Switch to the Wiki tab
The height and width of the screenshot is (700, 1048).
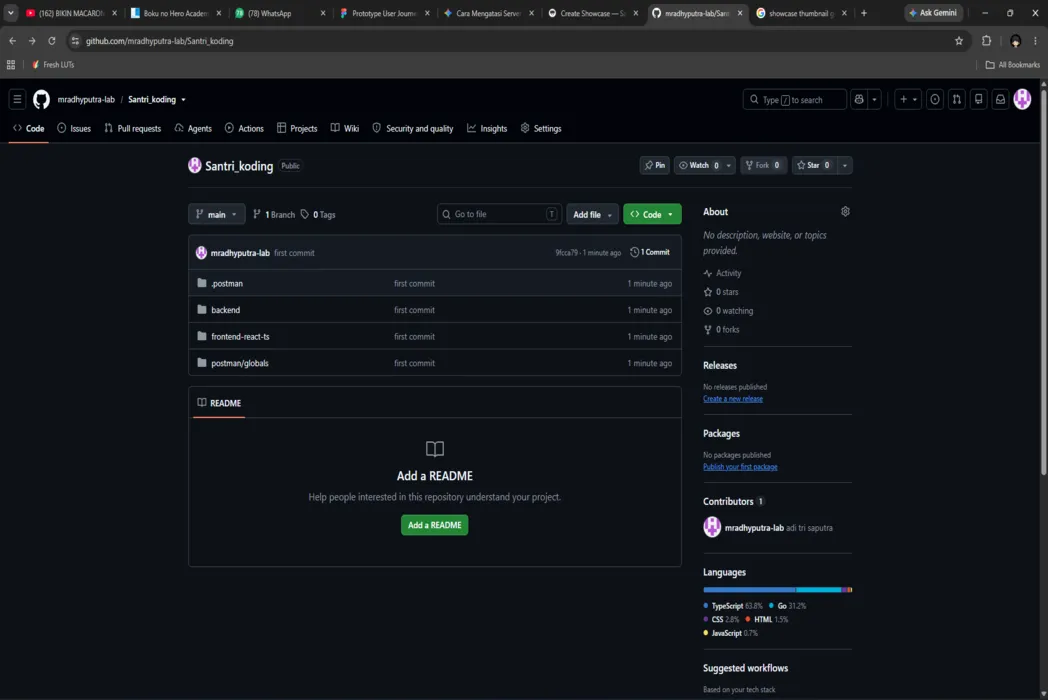click(345, 128)
